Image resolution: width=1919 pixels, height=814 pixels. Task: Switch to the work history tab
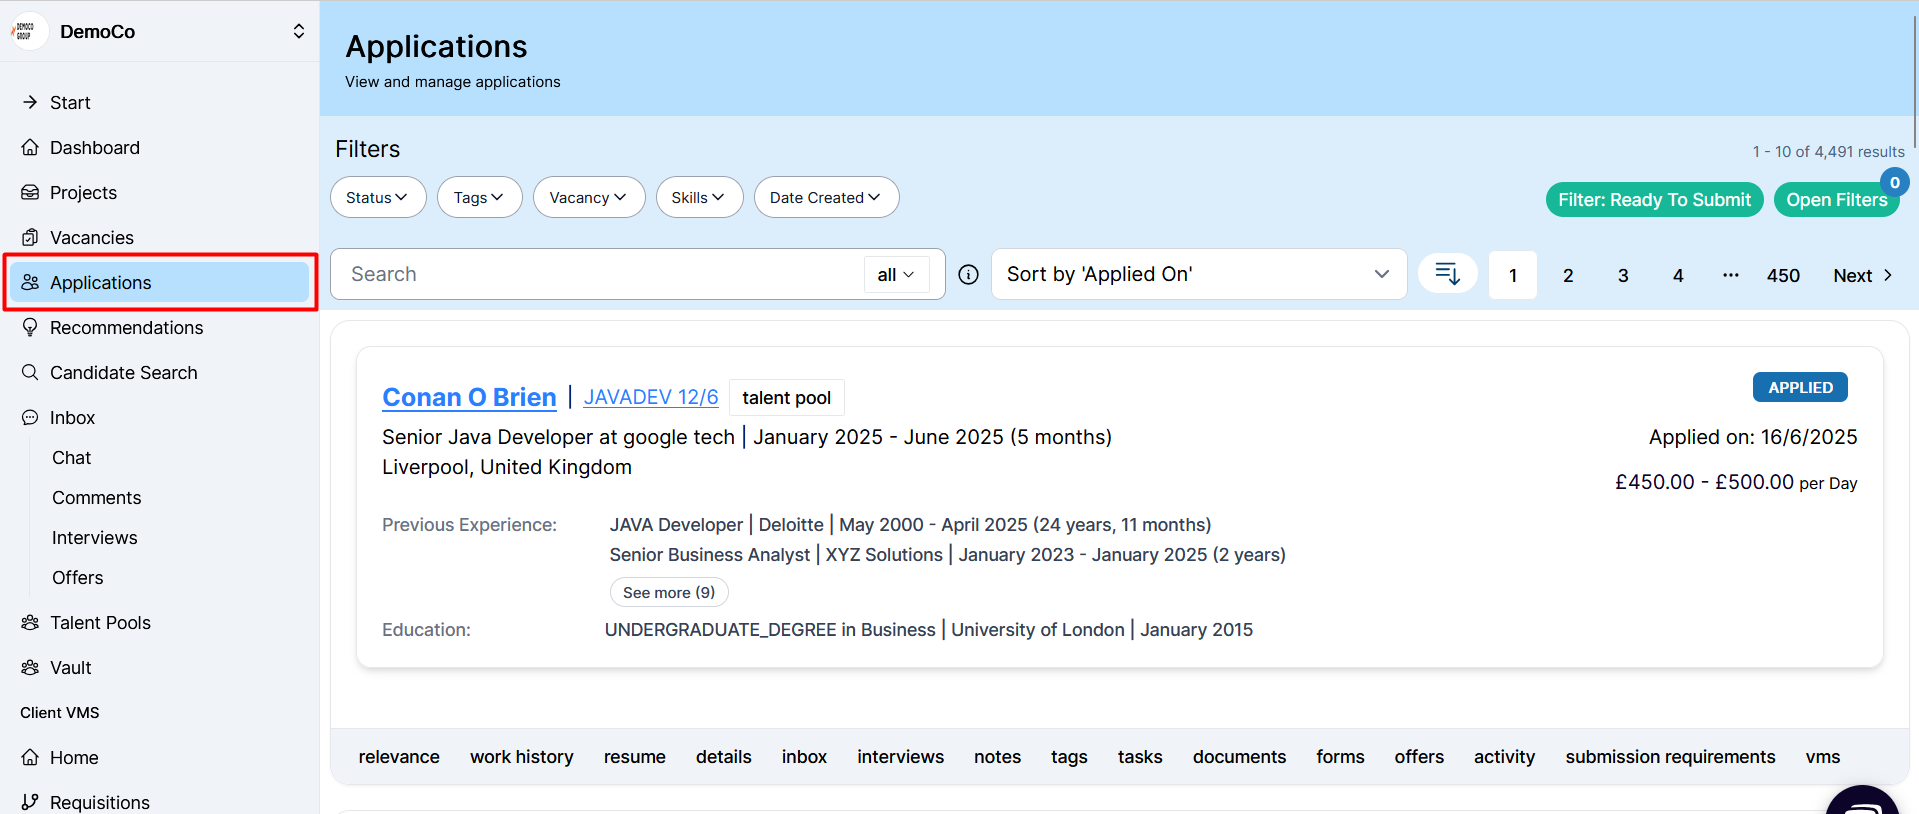point(522,757)
